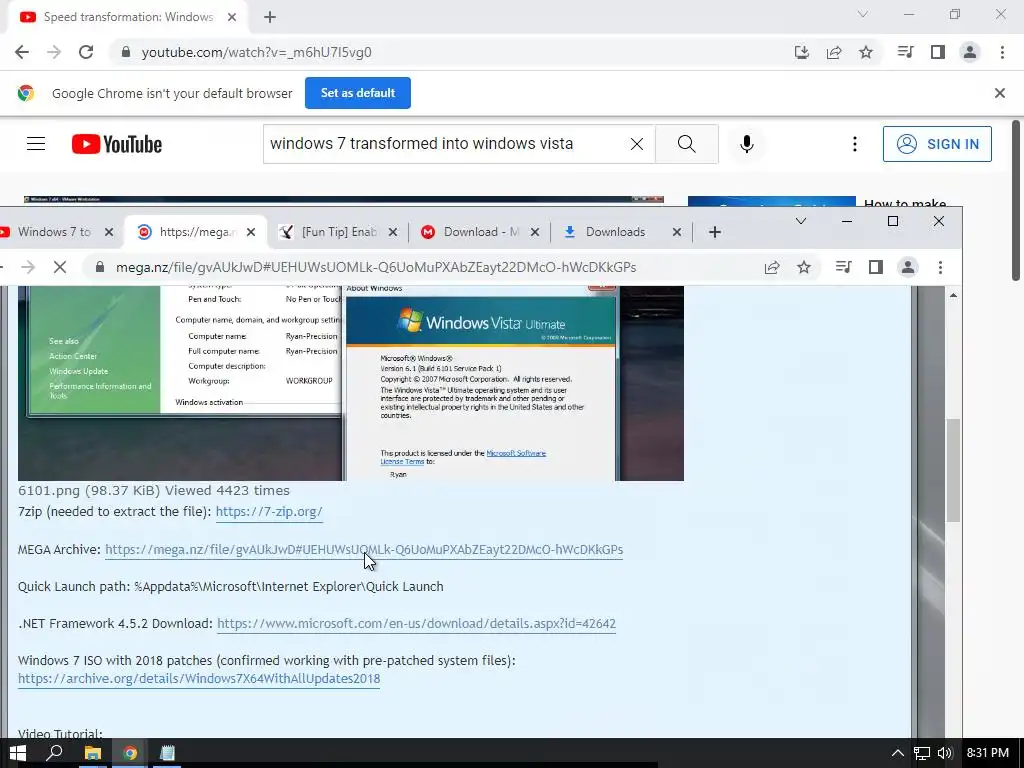Screen dimensions: 1024x768
Task: Open .NET Framework microsoft.com download link
Action: (x=417, y=624)
